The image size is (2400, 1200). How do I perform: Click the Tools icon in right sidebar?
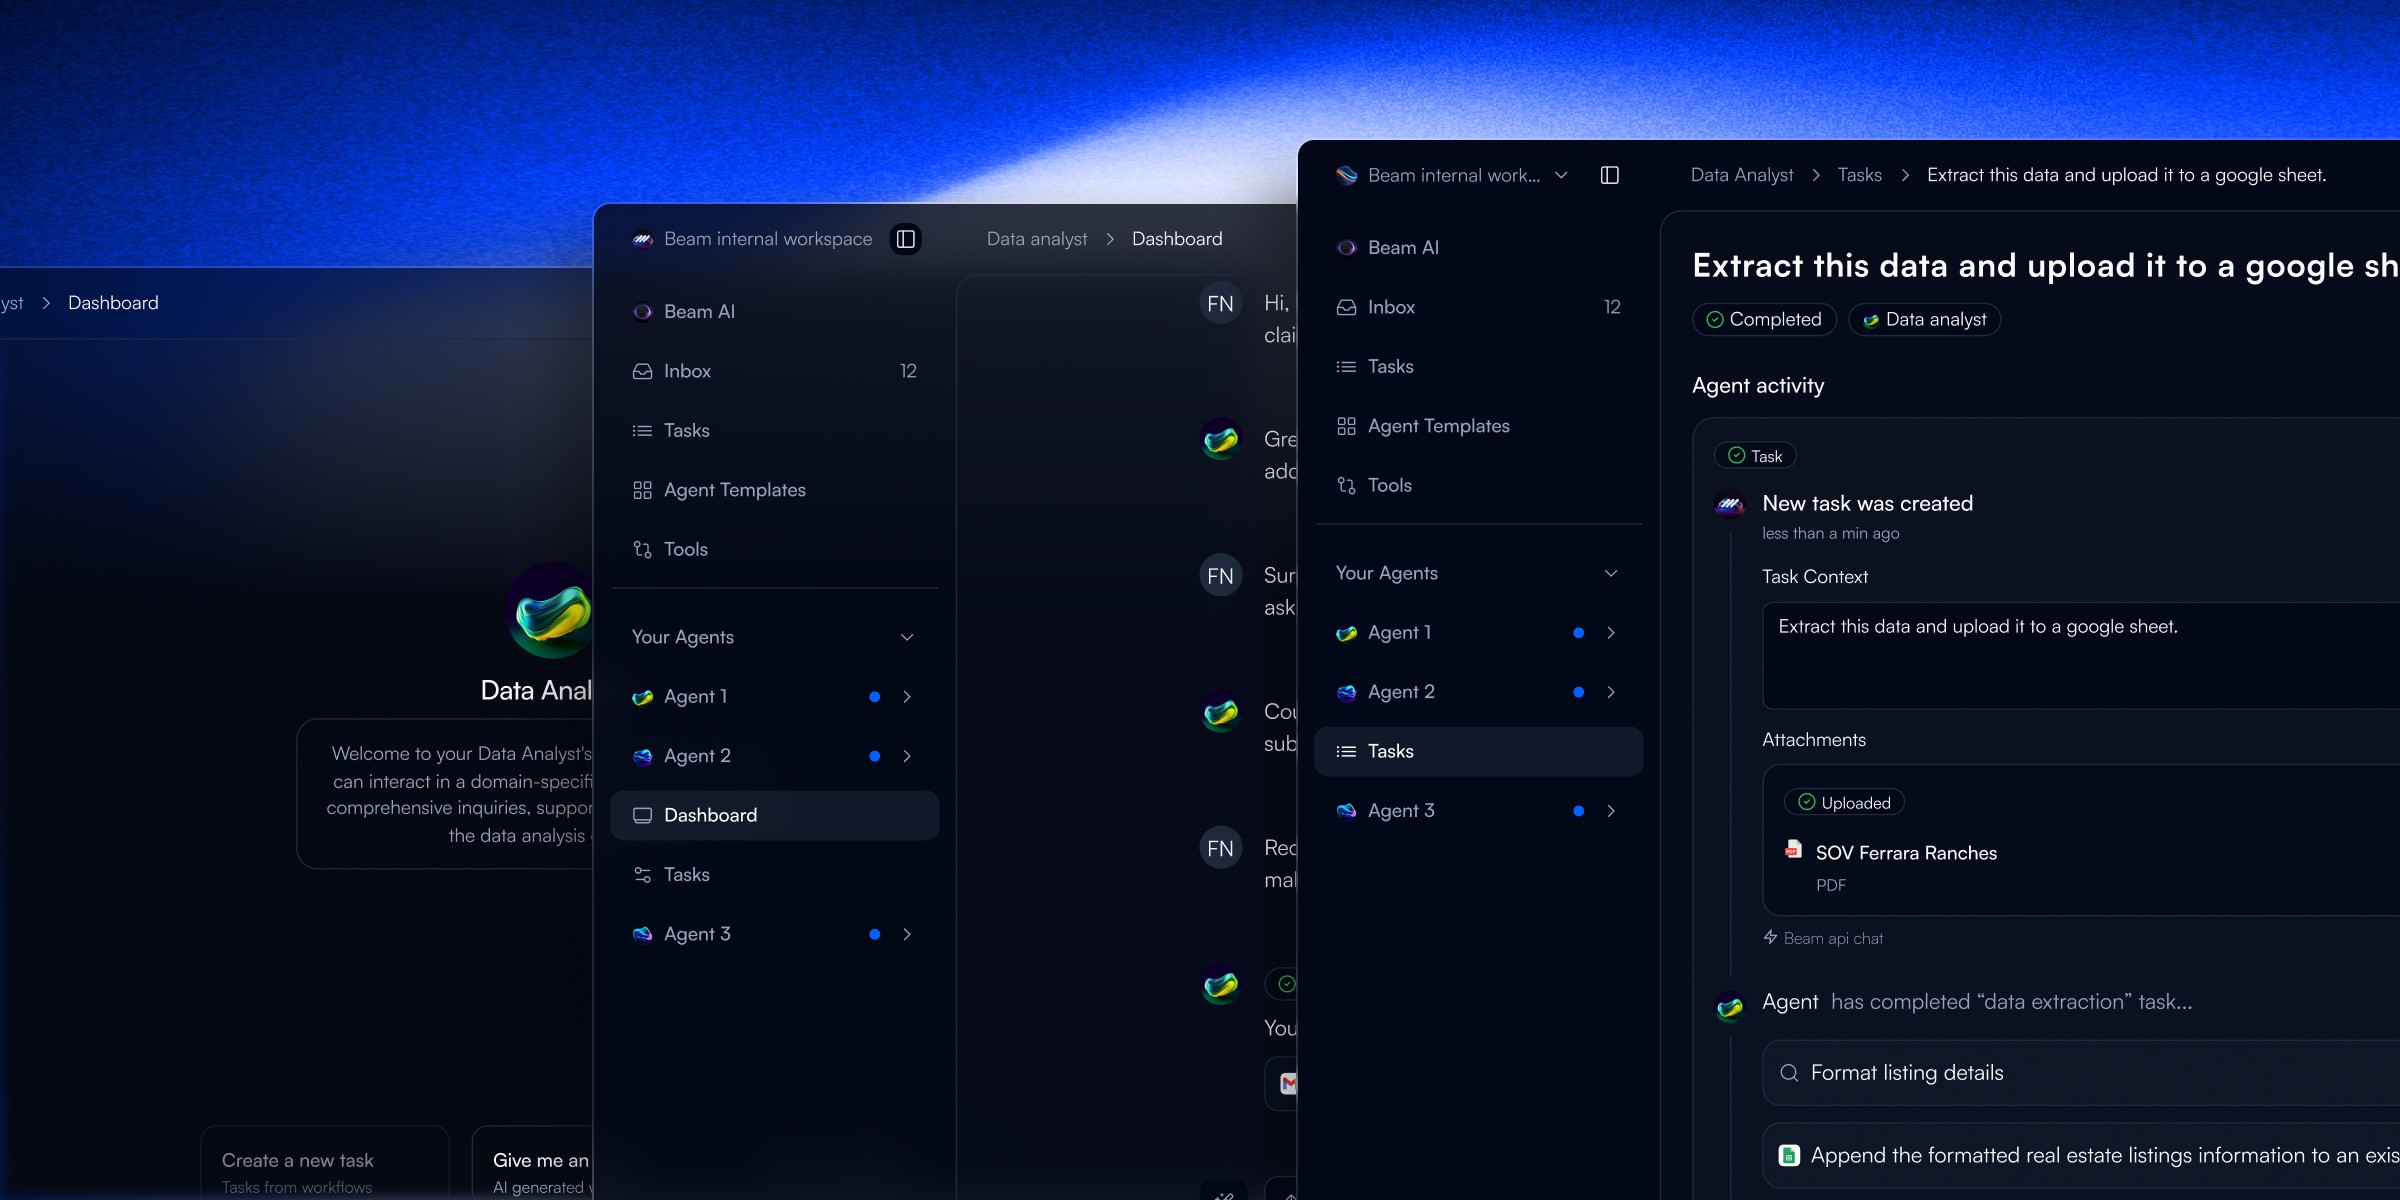(1346, 486)
